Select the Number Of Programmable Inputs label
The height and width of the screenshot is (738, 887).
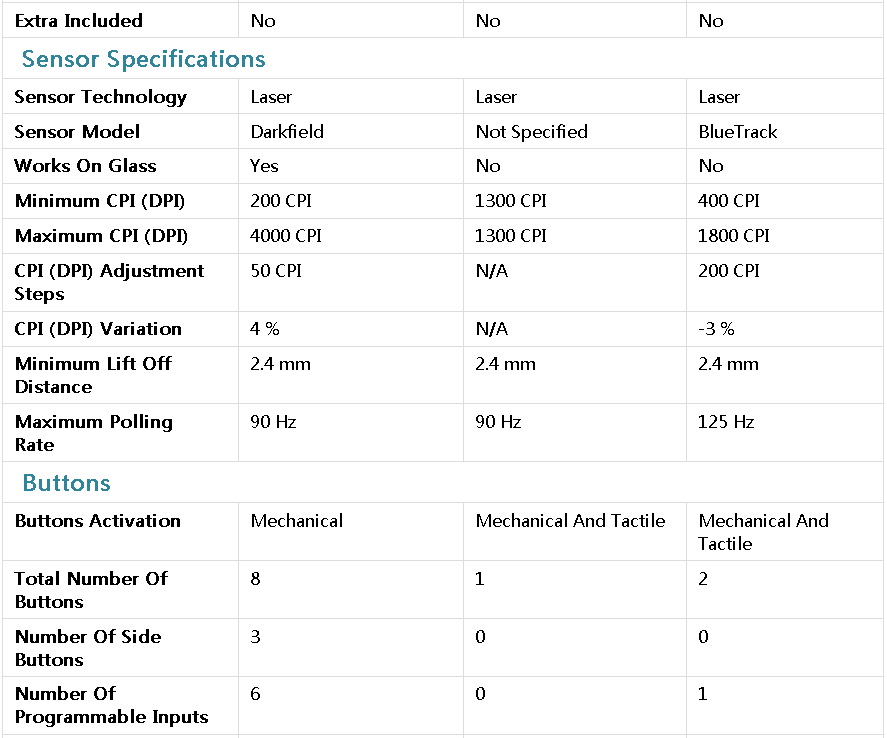111,705
